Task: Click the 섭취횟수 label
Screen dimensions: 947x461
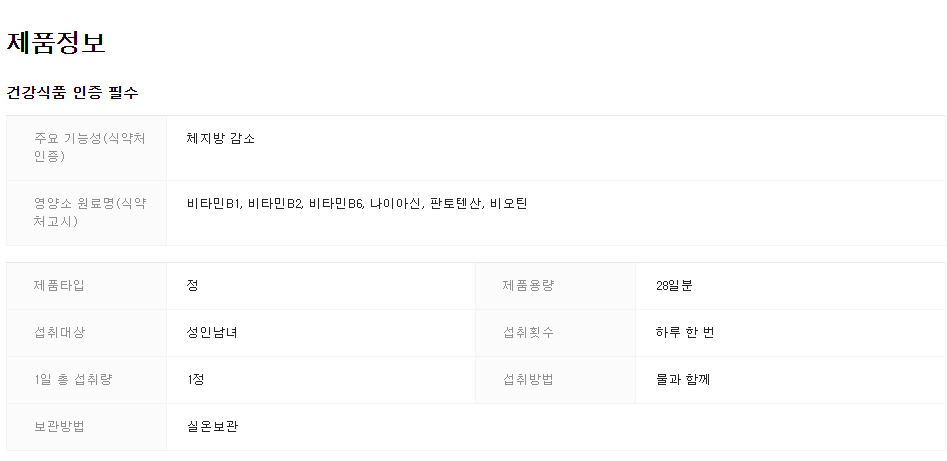Action: pyautogui.click(x=528, y=332)
